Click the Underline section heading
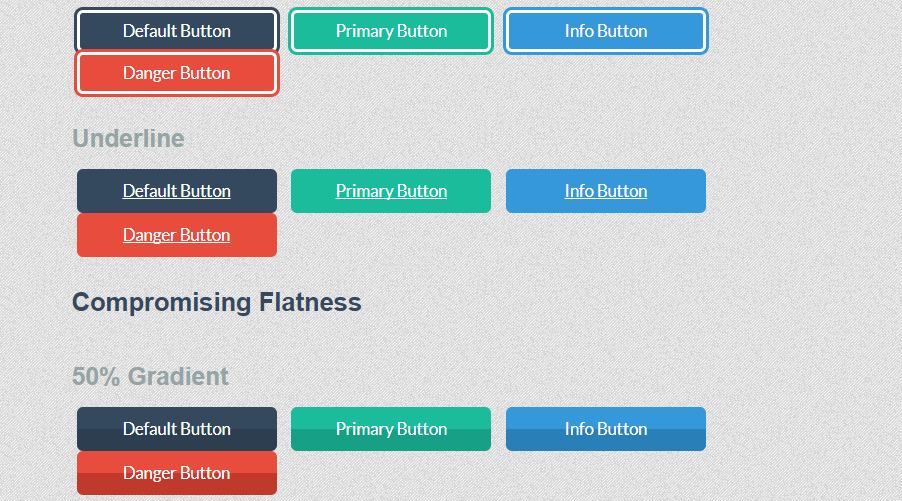 click(x=128, y=139)
